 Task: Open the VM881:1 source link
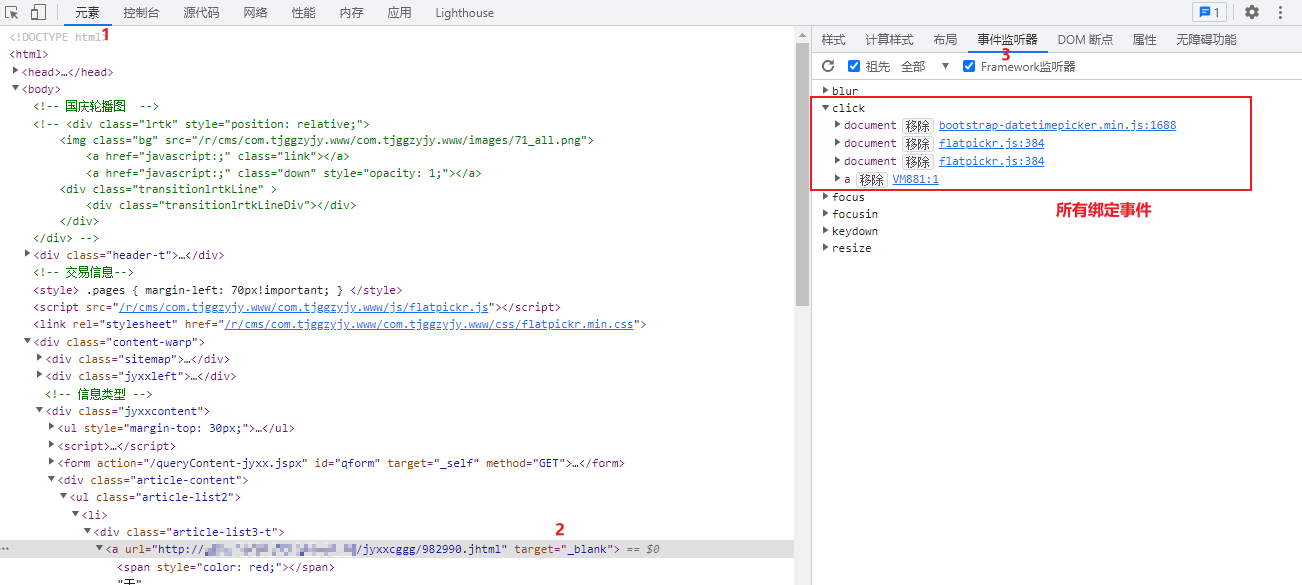click(x=915, y=180)
